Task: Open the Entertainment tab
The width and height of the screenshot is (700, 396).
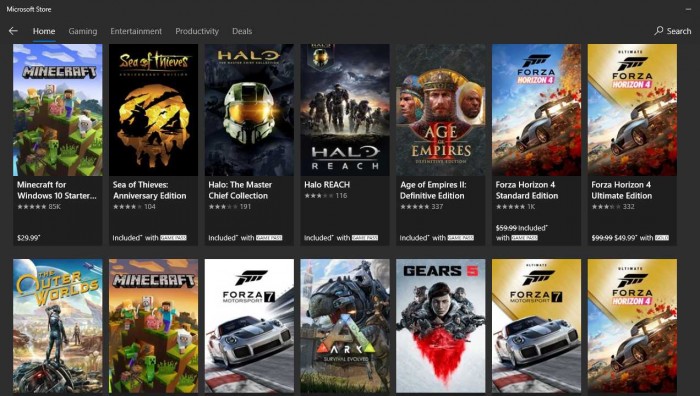Action: pyautogui.click(x=136, y=31)
